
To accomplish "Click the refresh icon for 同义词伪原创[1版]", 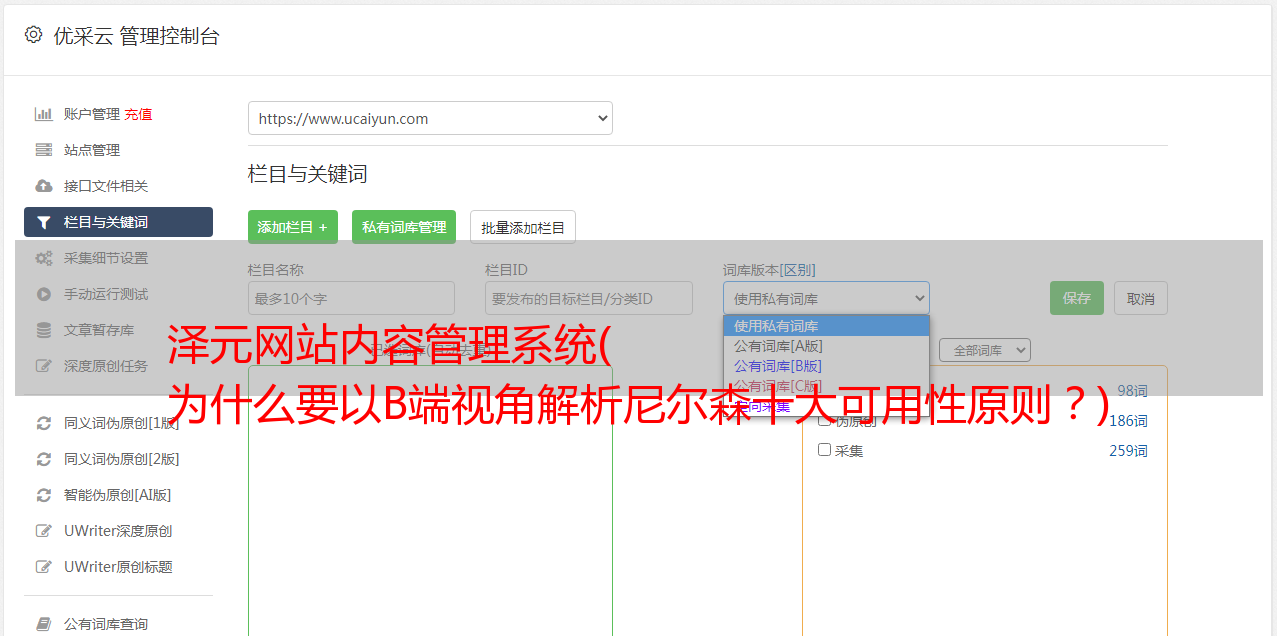I will coord(44,423).
